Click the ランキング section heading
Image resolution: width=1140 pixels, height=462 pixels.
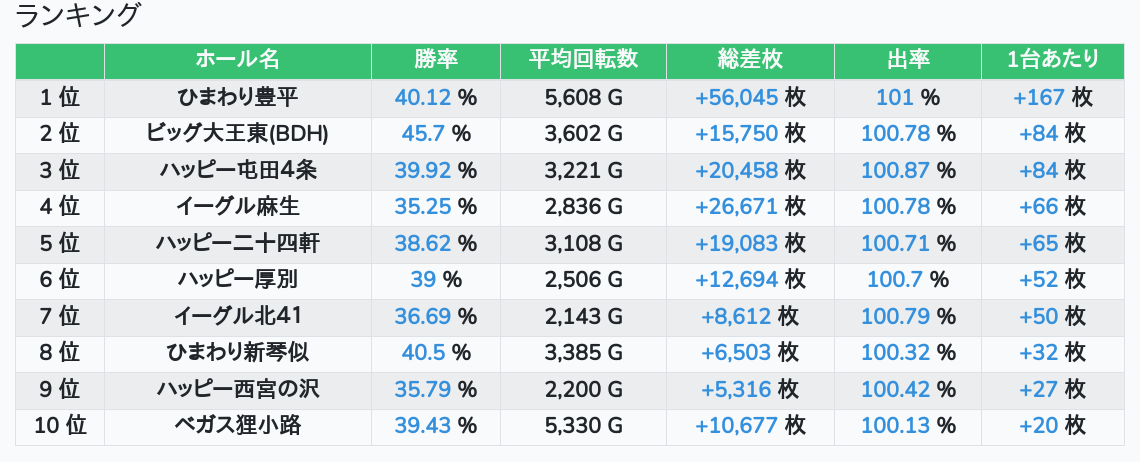coord(79,16)
